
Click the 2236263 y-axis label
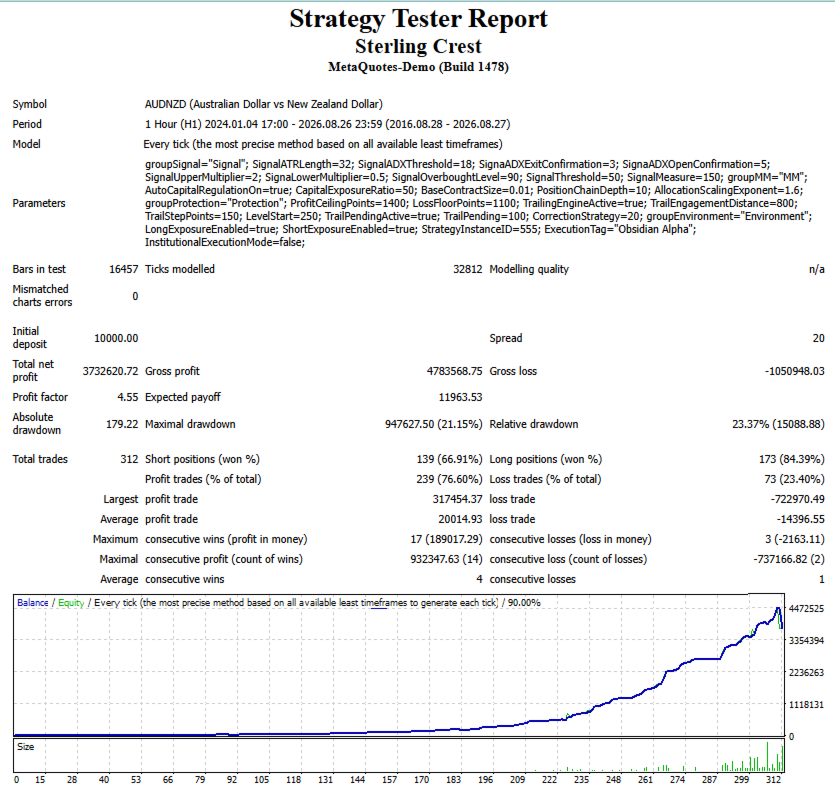[x=806, y=673]
